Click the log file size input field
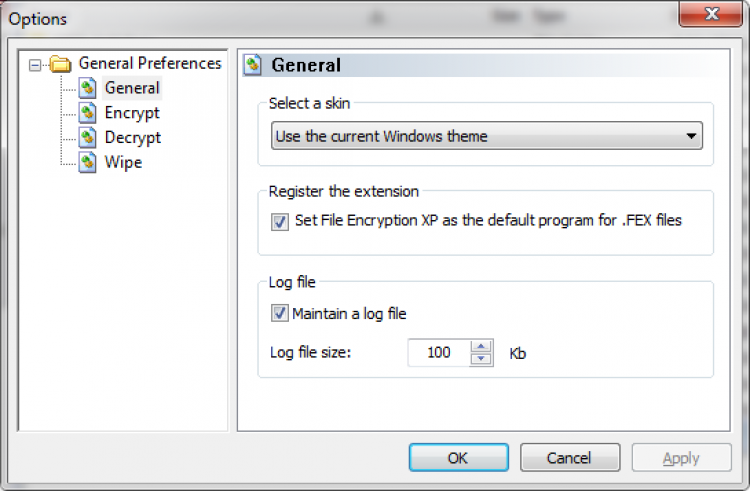Screen dimensions: 750x491 pos(438,353)
